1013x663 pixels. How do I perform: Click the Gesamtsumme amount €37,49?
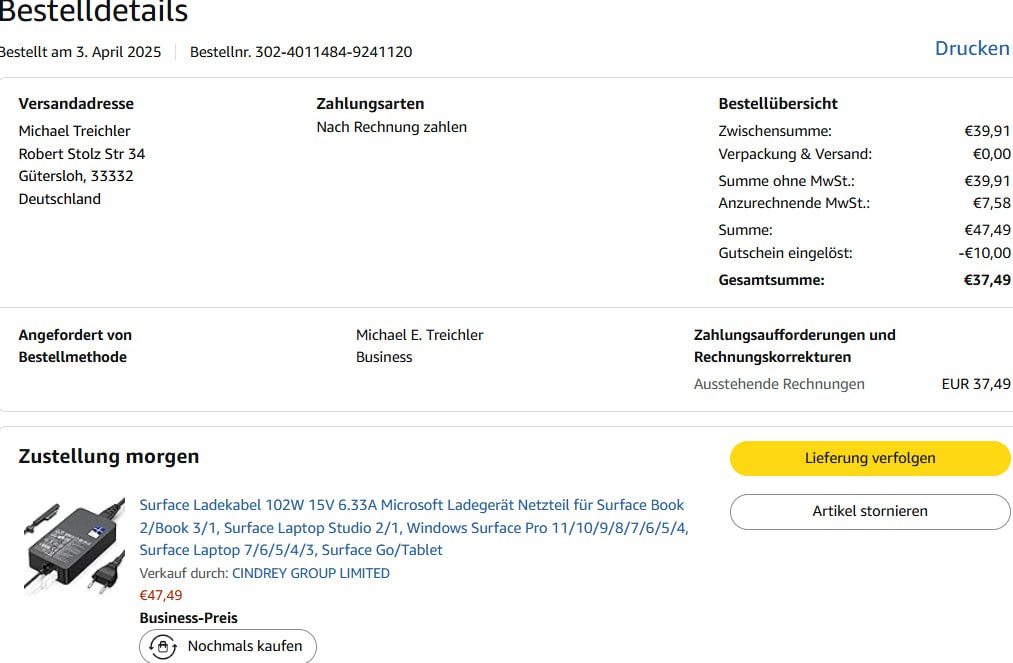coord(986,280)
